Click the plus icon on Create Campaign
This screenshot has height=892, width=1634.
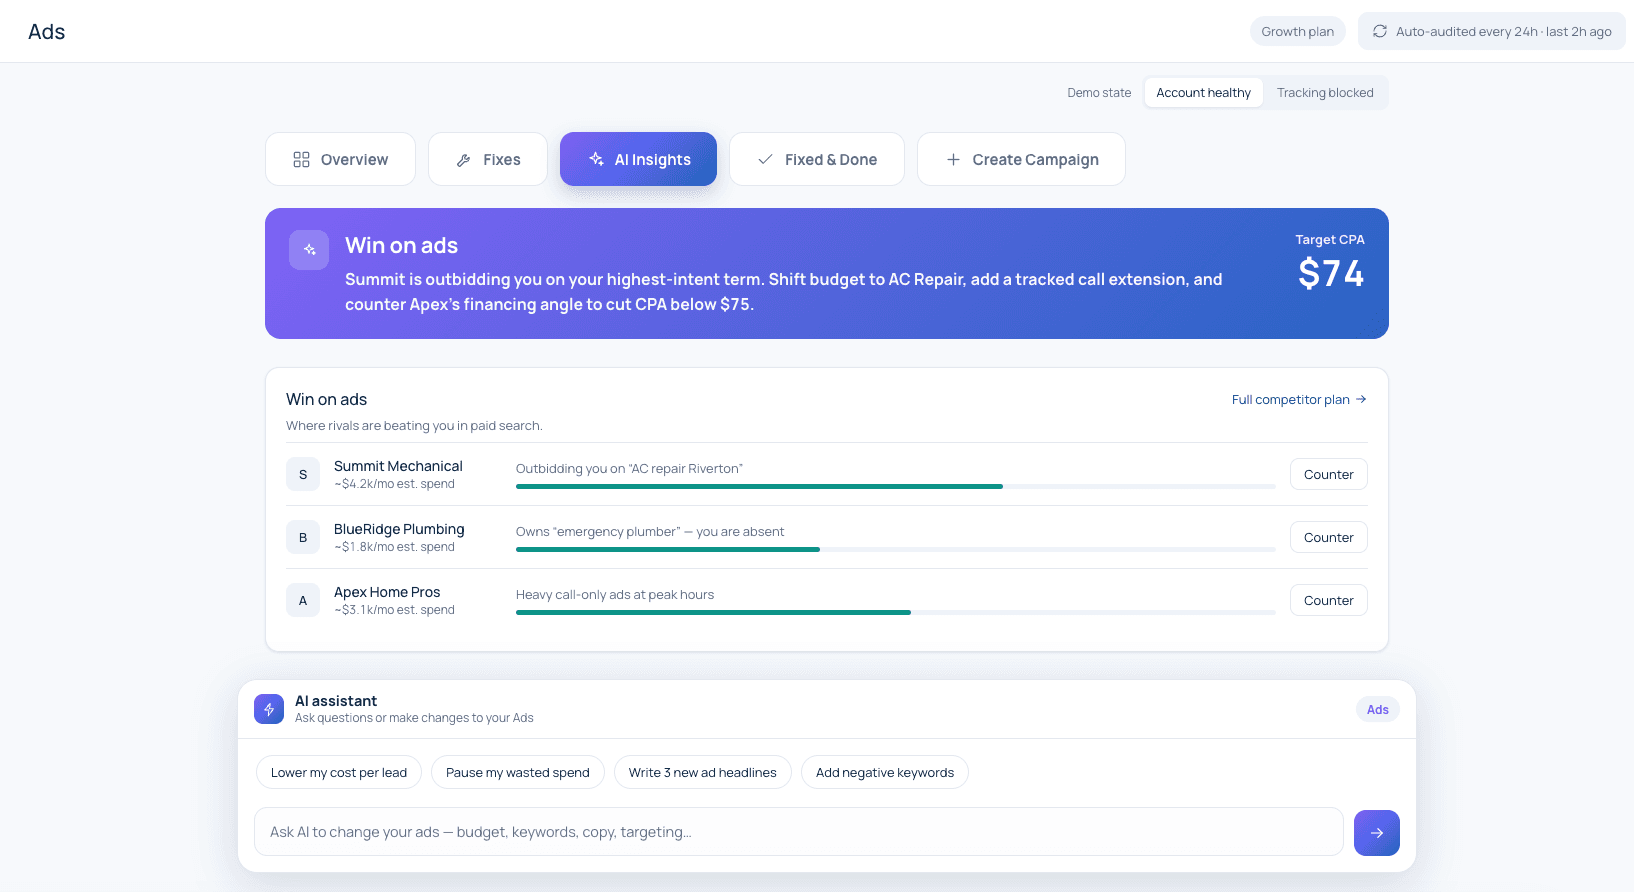coord(953,160)
